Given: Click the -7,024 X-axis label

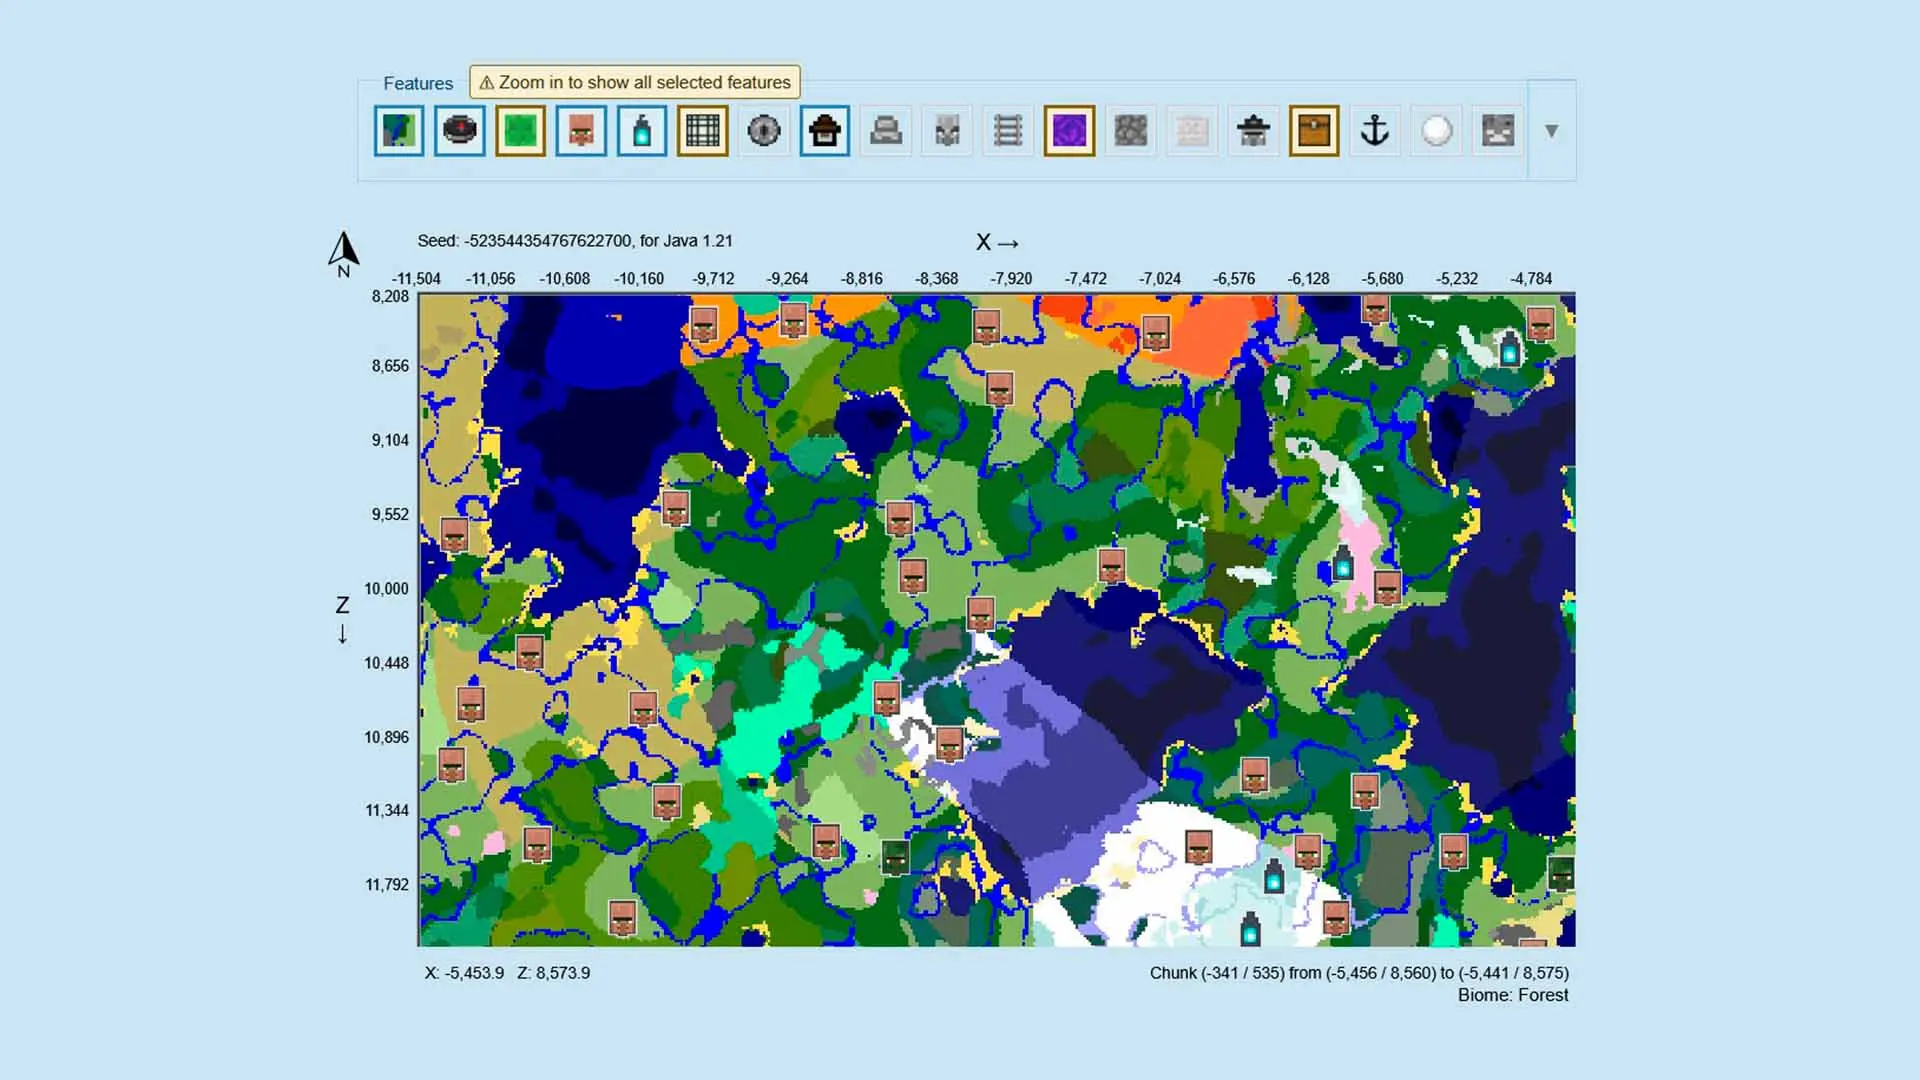Looking at the screenshot, I should coord(1160,279).
